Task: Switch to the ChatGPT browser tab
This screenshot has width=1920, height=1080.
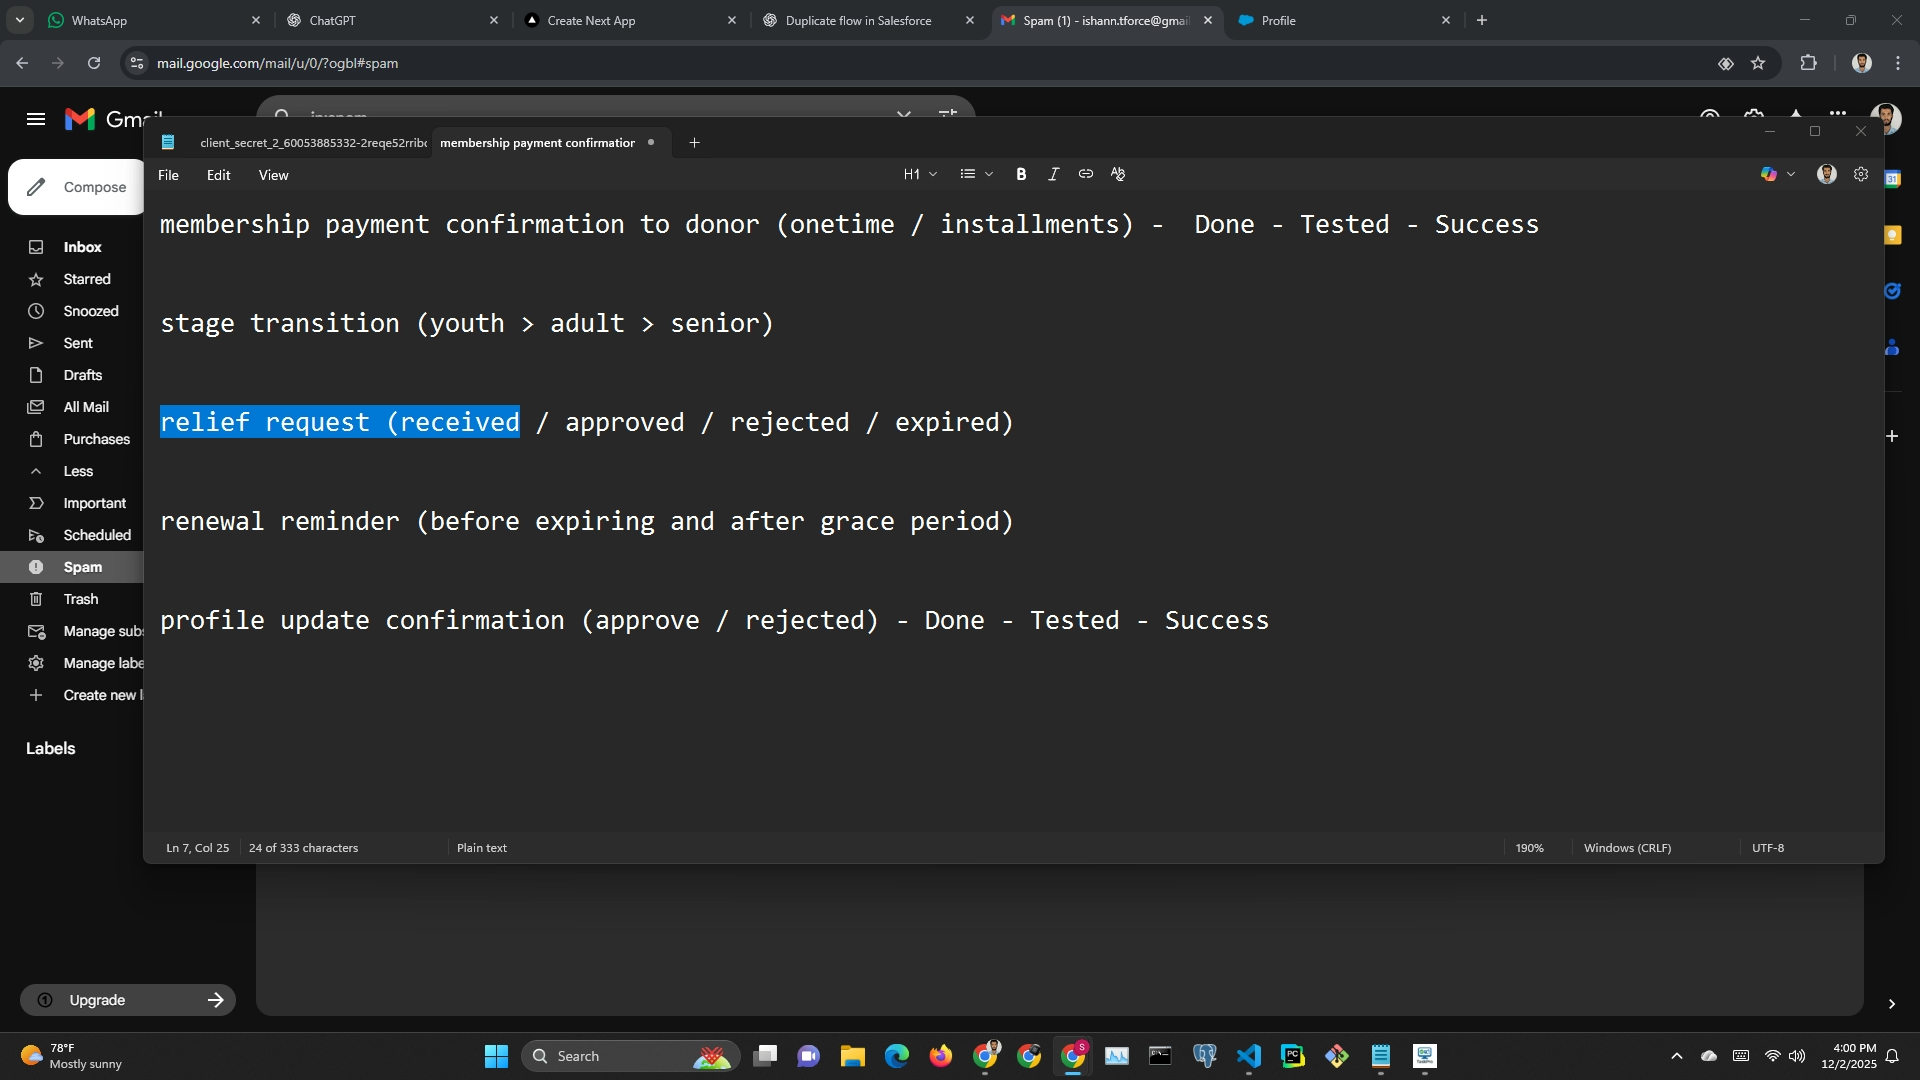Action: (333, 20)
